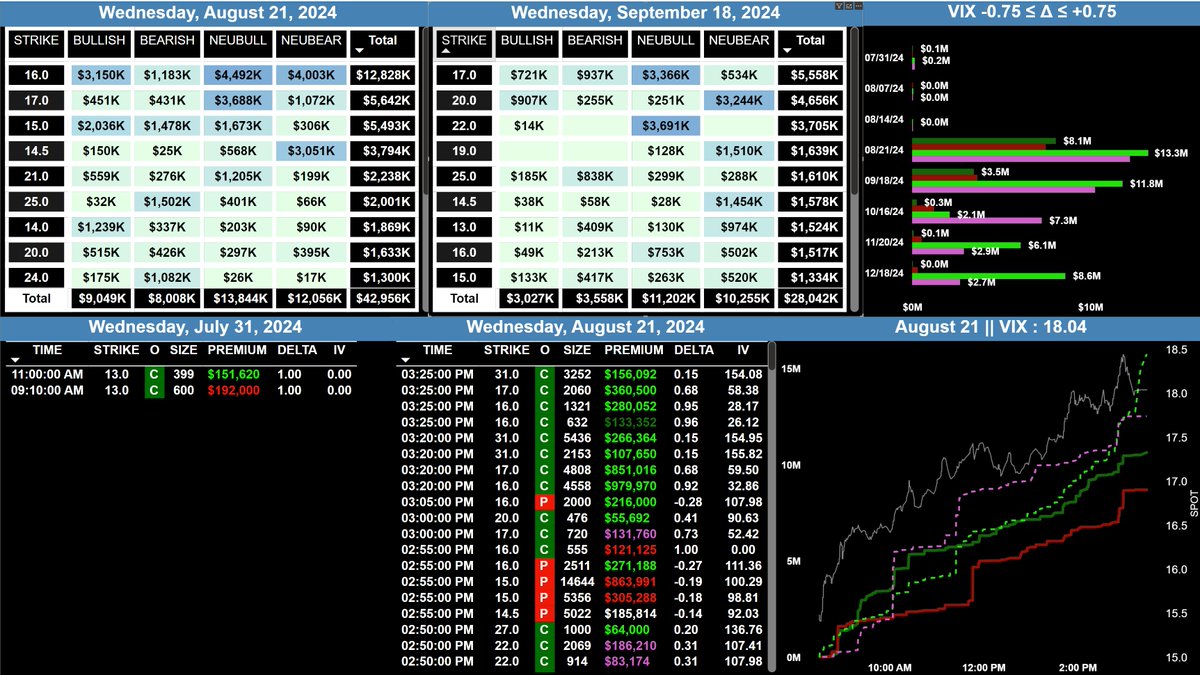Sort by BULLISH column in the August 21 strike table
The width and height of the screenshot is (1200, 675).
100,41
